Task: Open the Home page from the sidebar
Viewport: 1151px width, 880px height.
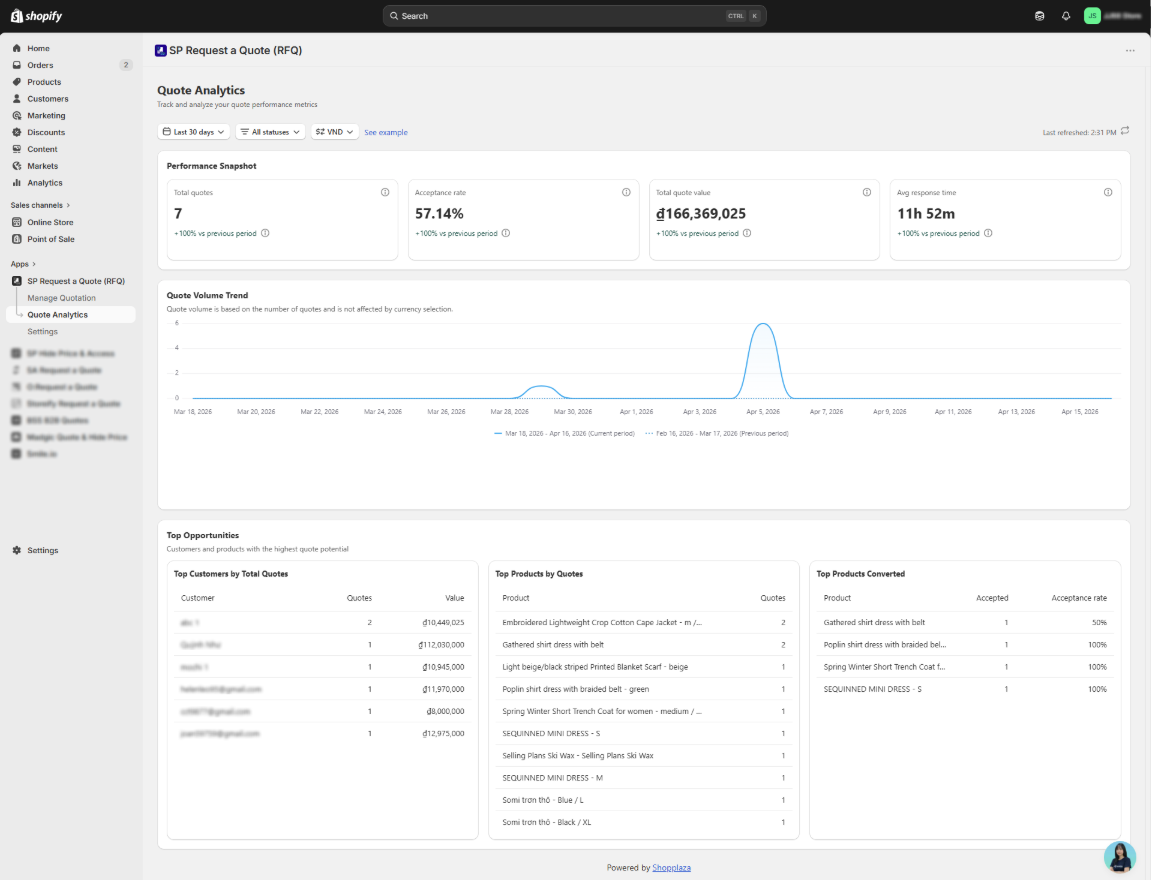Action: [x=38, y=47]
